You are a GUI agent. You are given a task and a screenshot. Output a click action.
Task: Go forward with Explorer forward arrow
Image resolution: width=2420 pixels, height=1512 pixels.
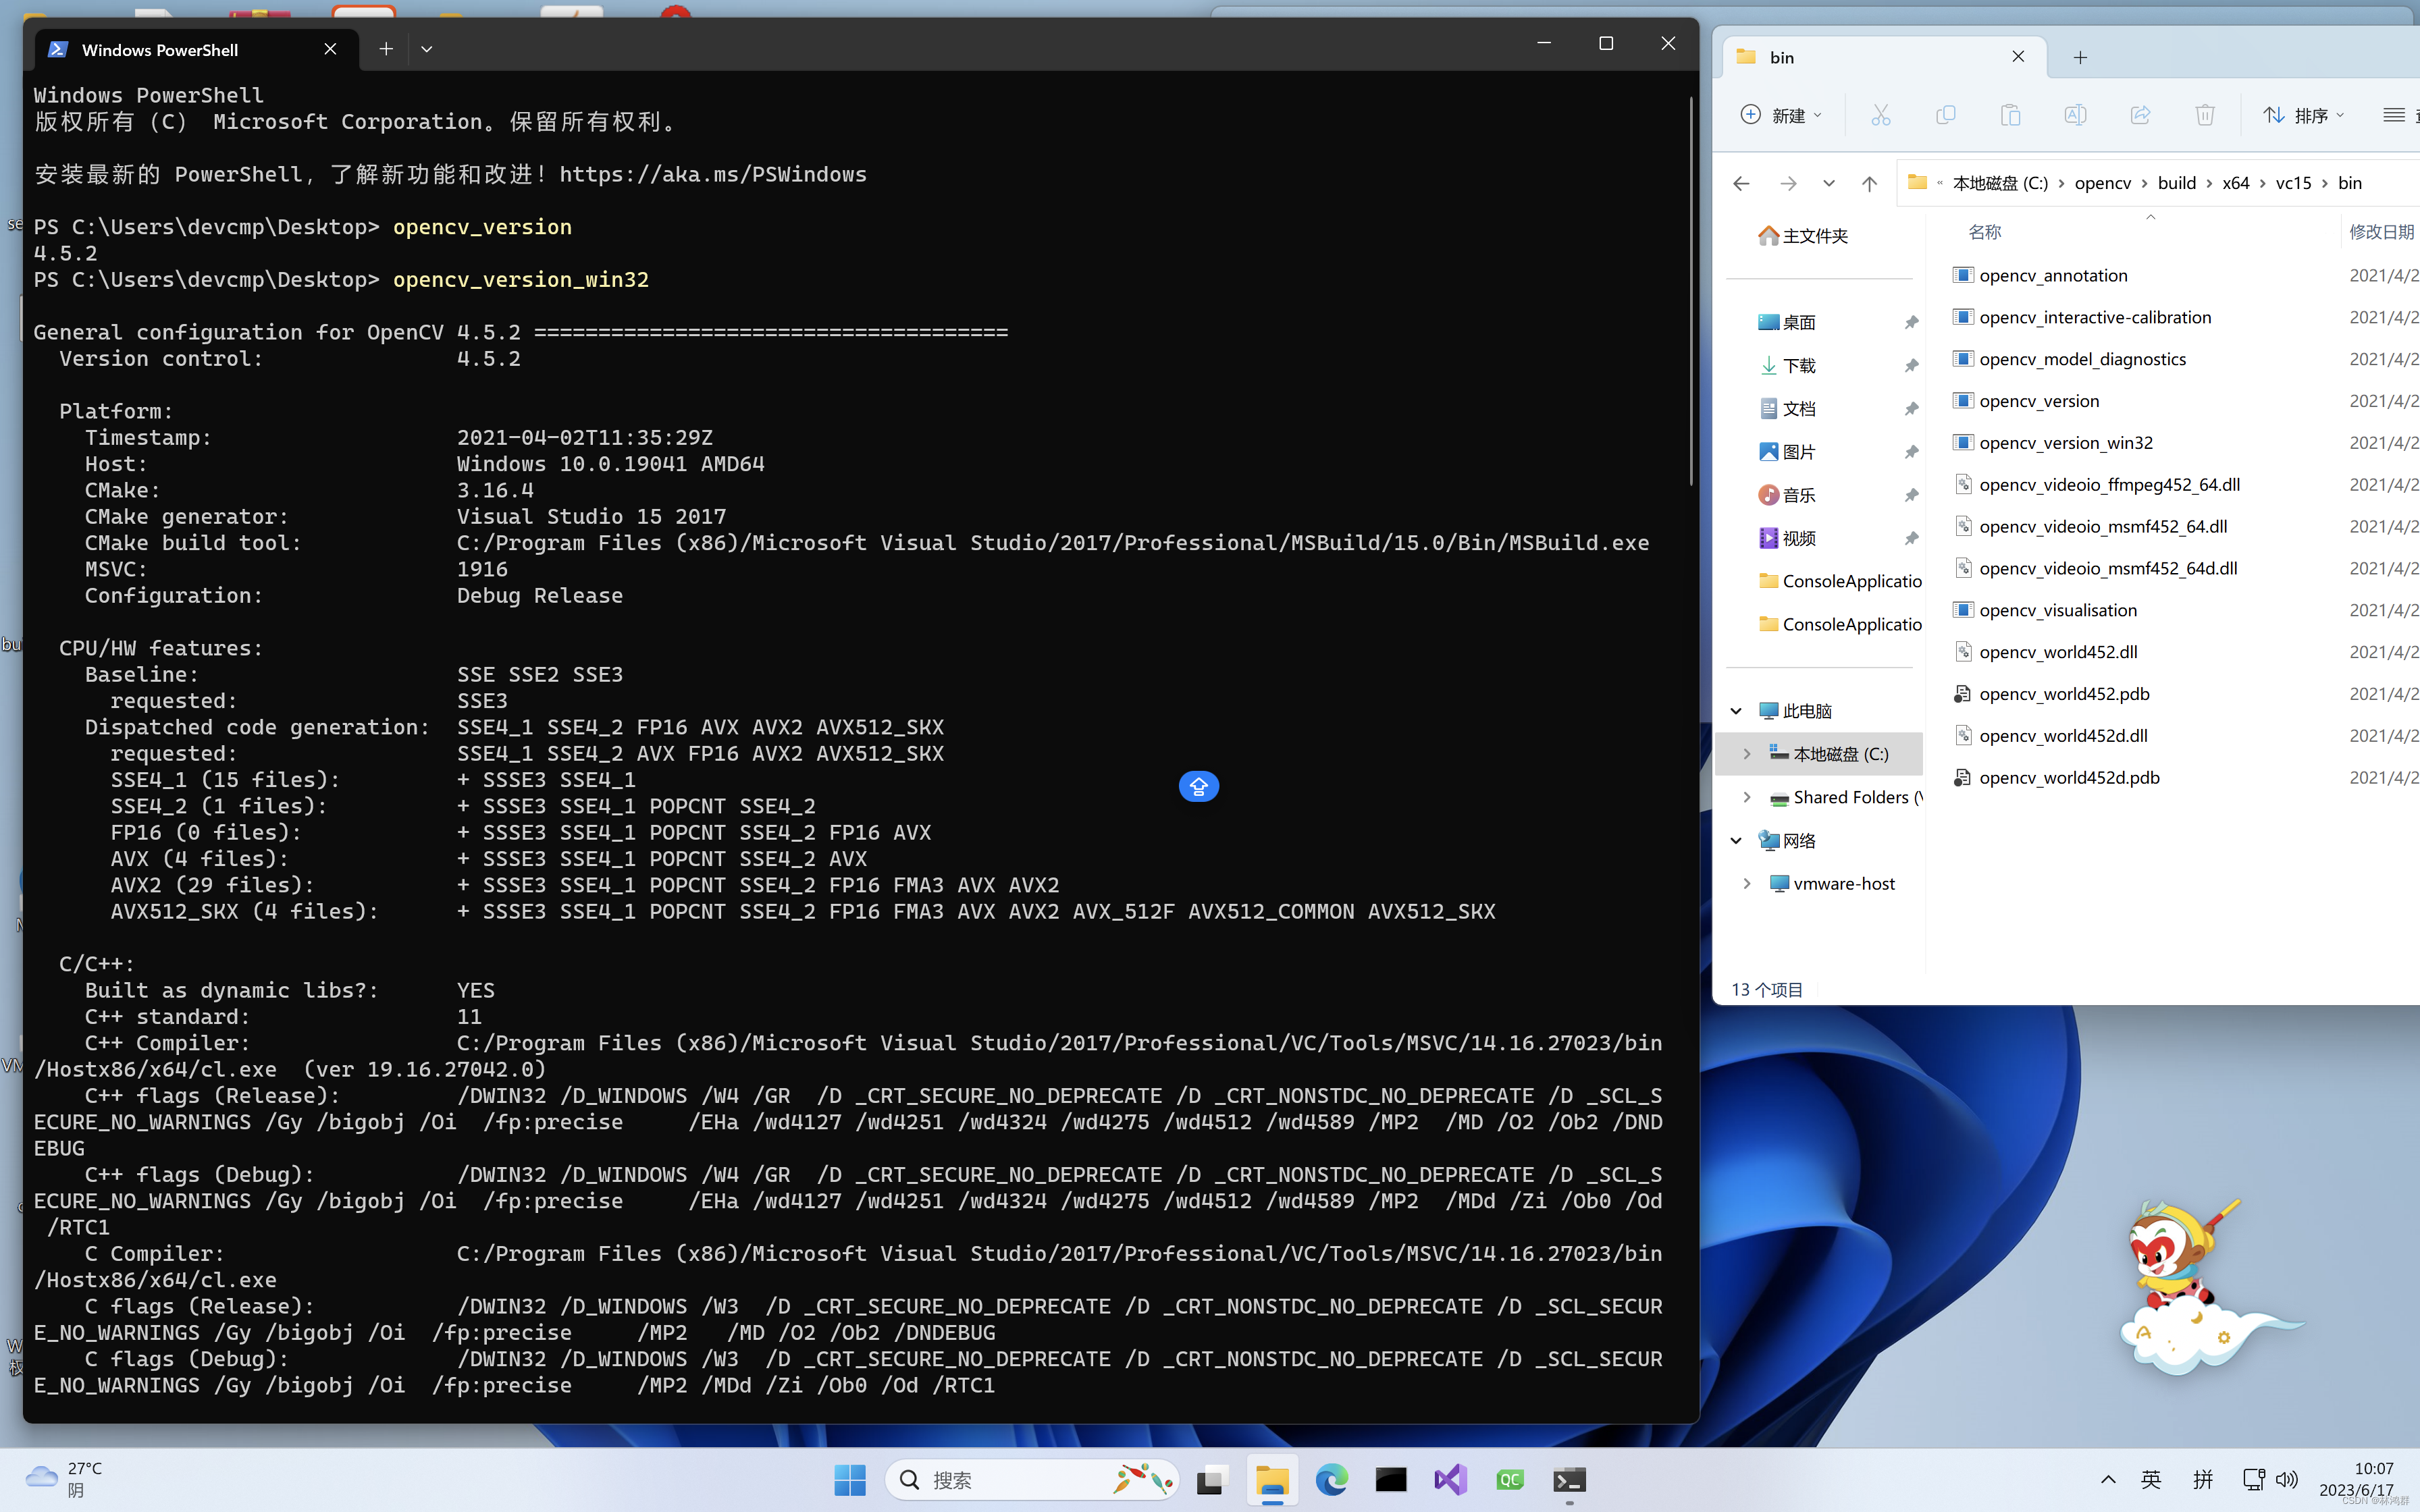[x=1788, y=183]
